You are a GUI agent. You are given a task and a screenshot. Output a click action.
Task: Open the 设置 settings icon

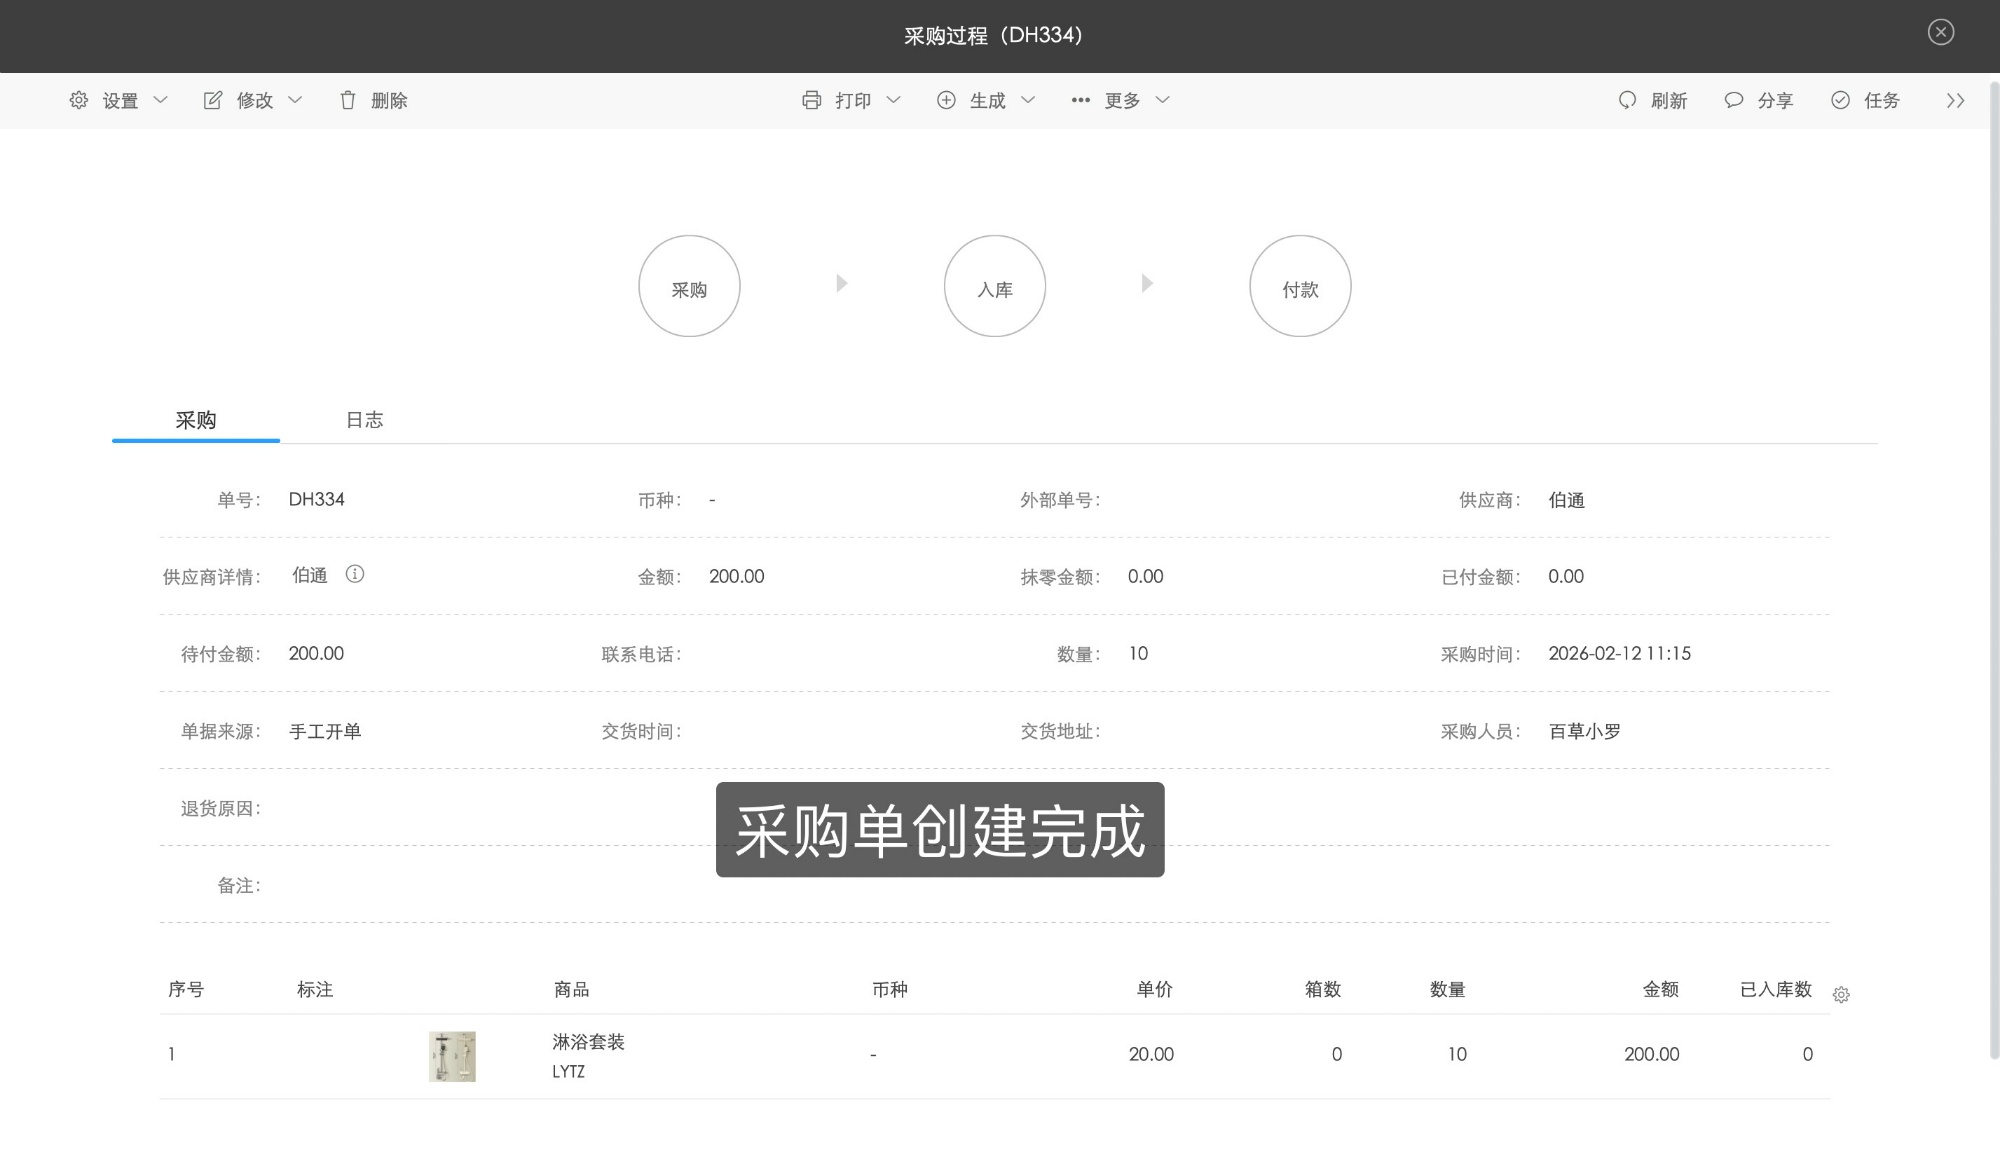coord(78,100)
